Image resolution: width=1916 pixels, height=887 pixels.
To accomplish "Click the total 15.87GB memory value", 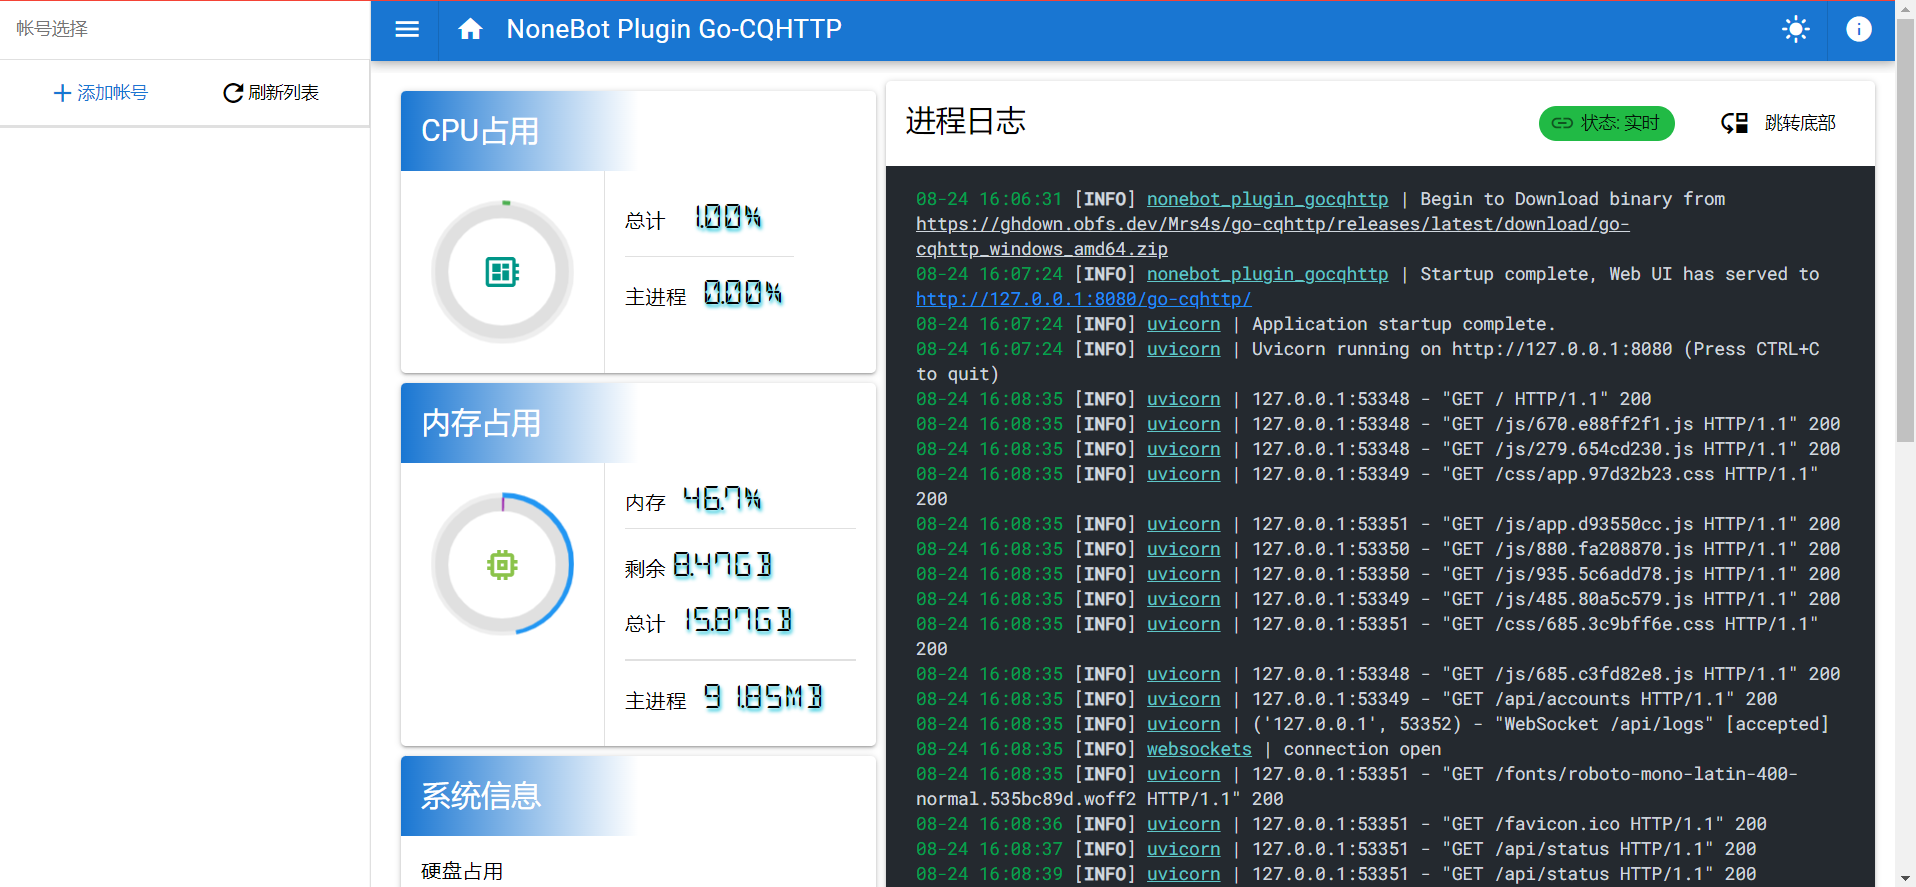I will pyautogui.click(x=738, y=620).
